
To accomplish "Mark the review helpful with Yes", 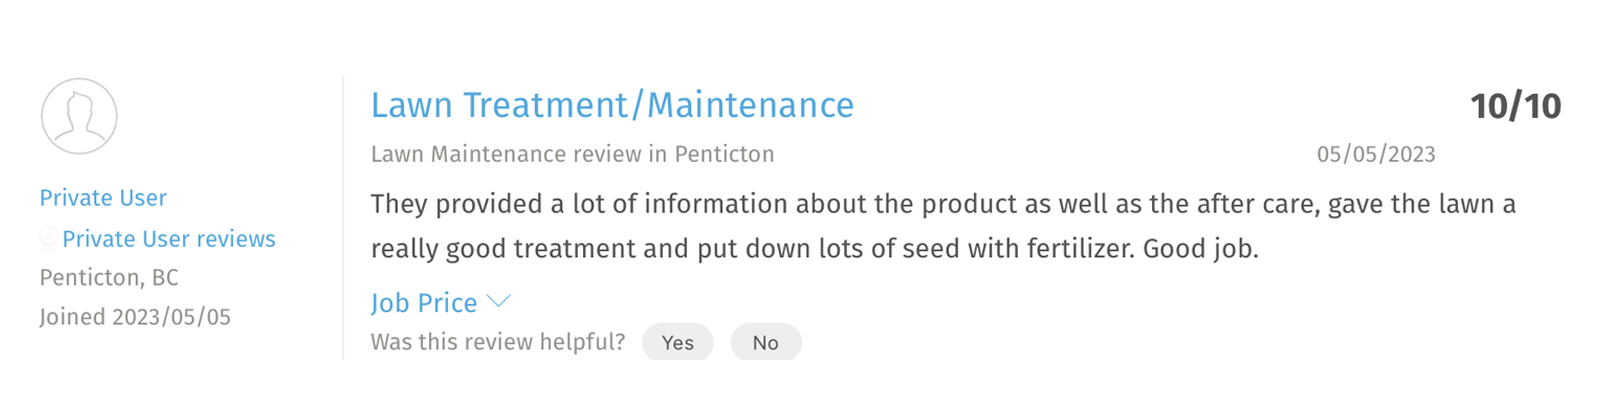I will click(677, 342).
